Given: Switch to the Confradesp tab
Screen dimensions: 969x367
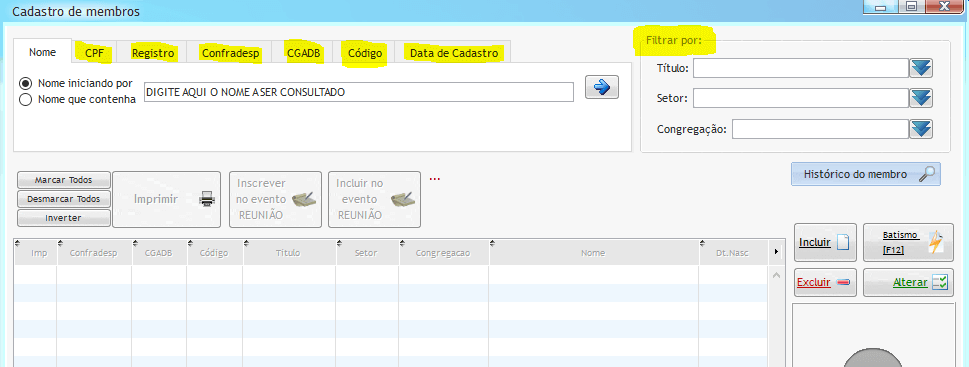Looking at the screenshot, I should [231, 53].
